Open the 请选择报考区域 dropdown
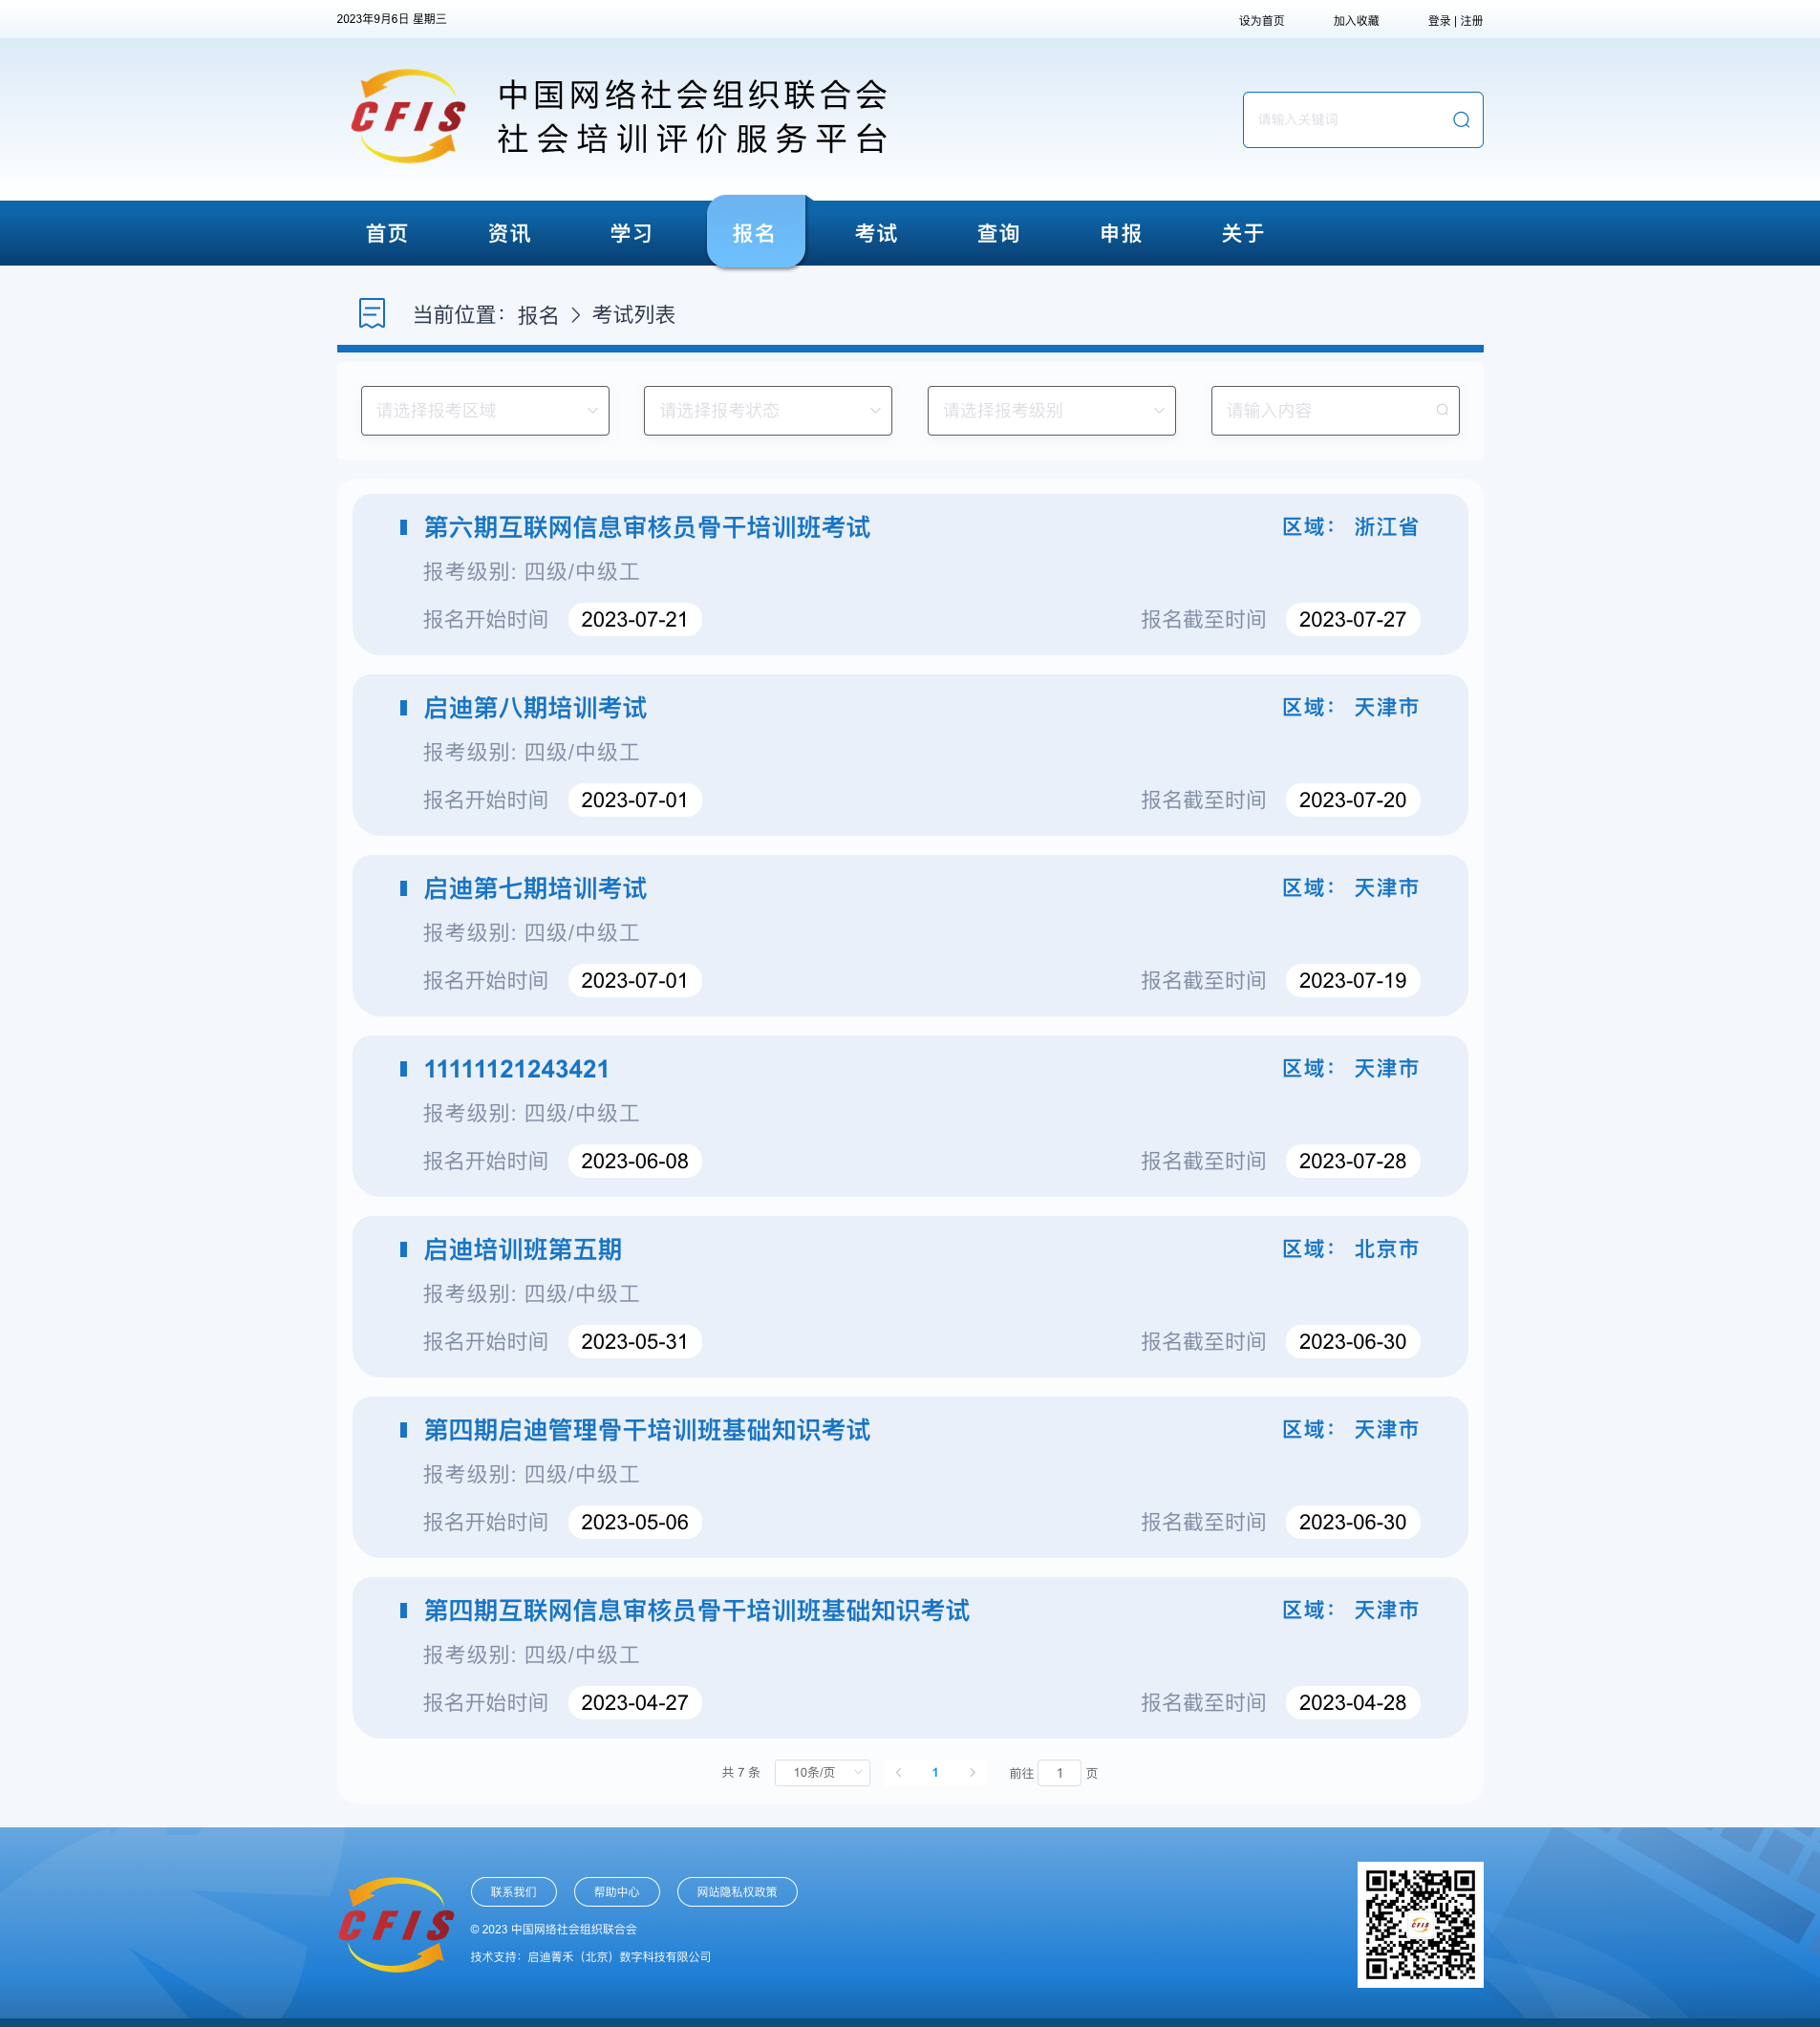 [x=485, y=411]
